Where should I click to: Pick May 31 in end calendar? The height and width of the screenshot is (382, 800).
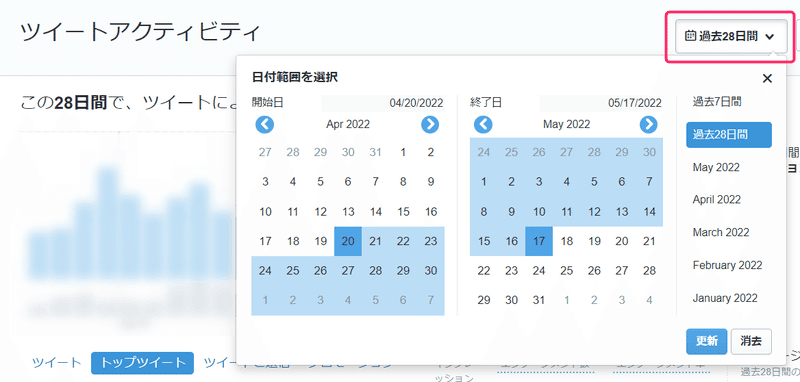click(x=539, y=300)
